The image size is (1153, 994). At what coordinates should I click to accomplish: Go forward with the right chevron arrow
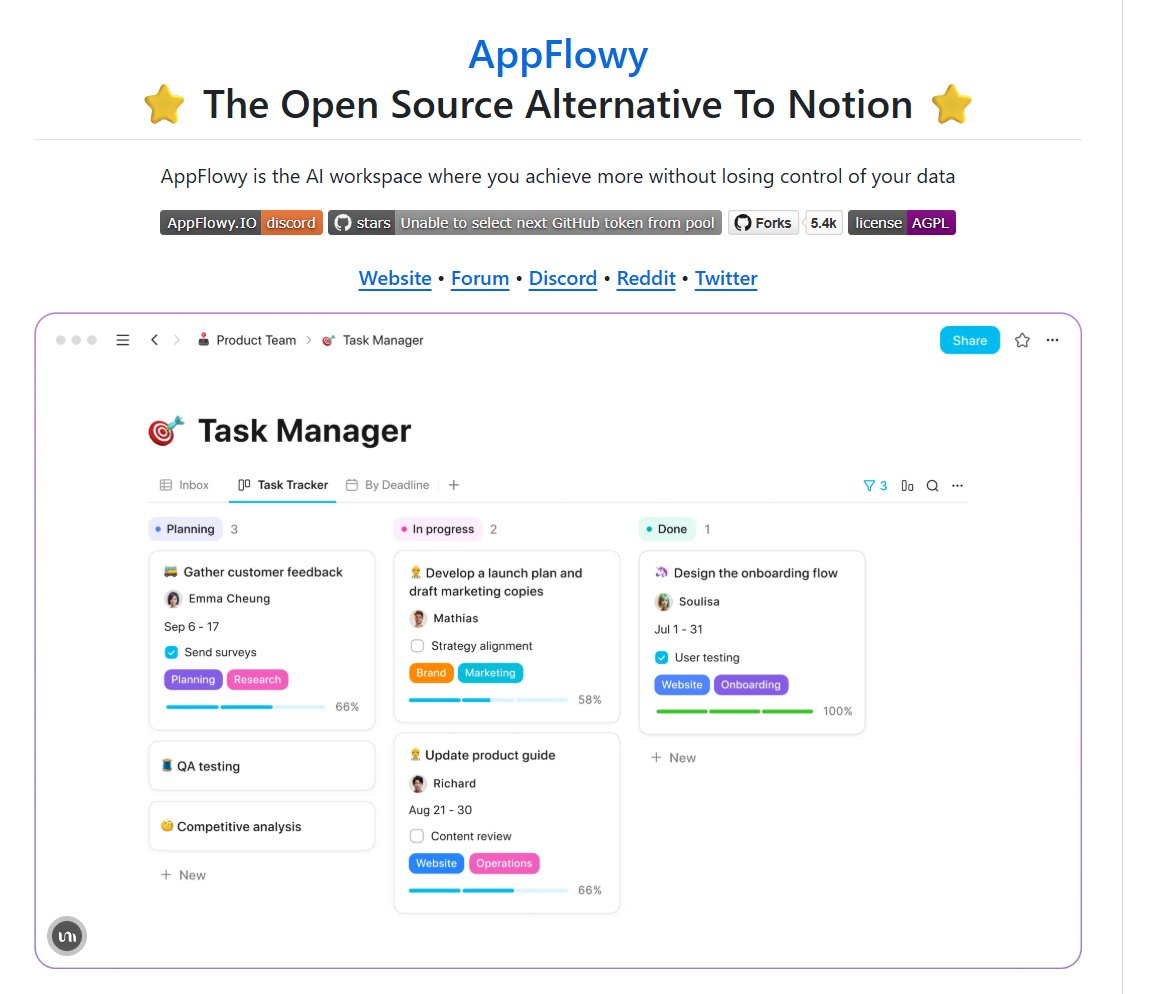tap(176, 340)
